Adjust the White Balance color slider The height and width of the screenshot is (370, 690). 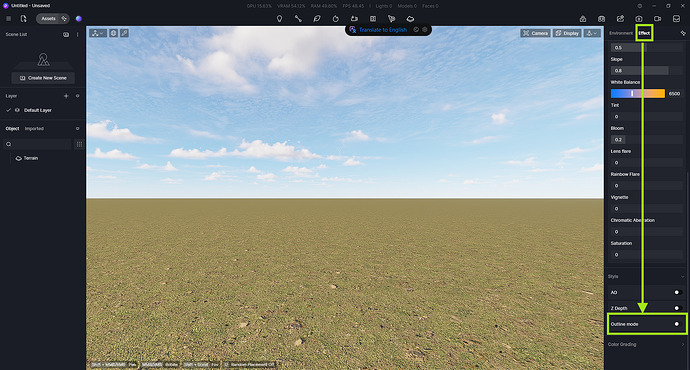point(638,93)
